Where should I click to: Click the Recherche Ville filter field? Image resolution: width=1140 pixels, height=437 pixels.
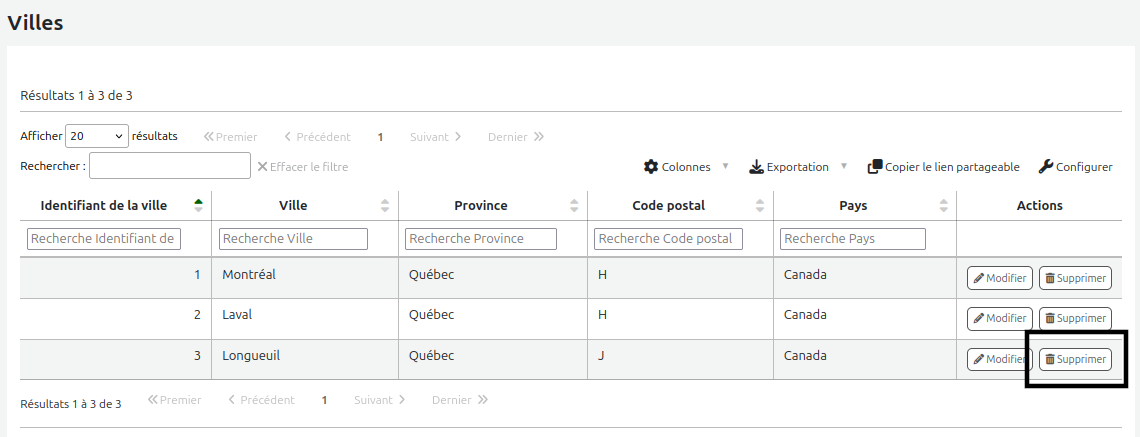point(293,239)
